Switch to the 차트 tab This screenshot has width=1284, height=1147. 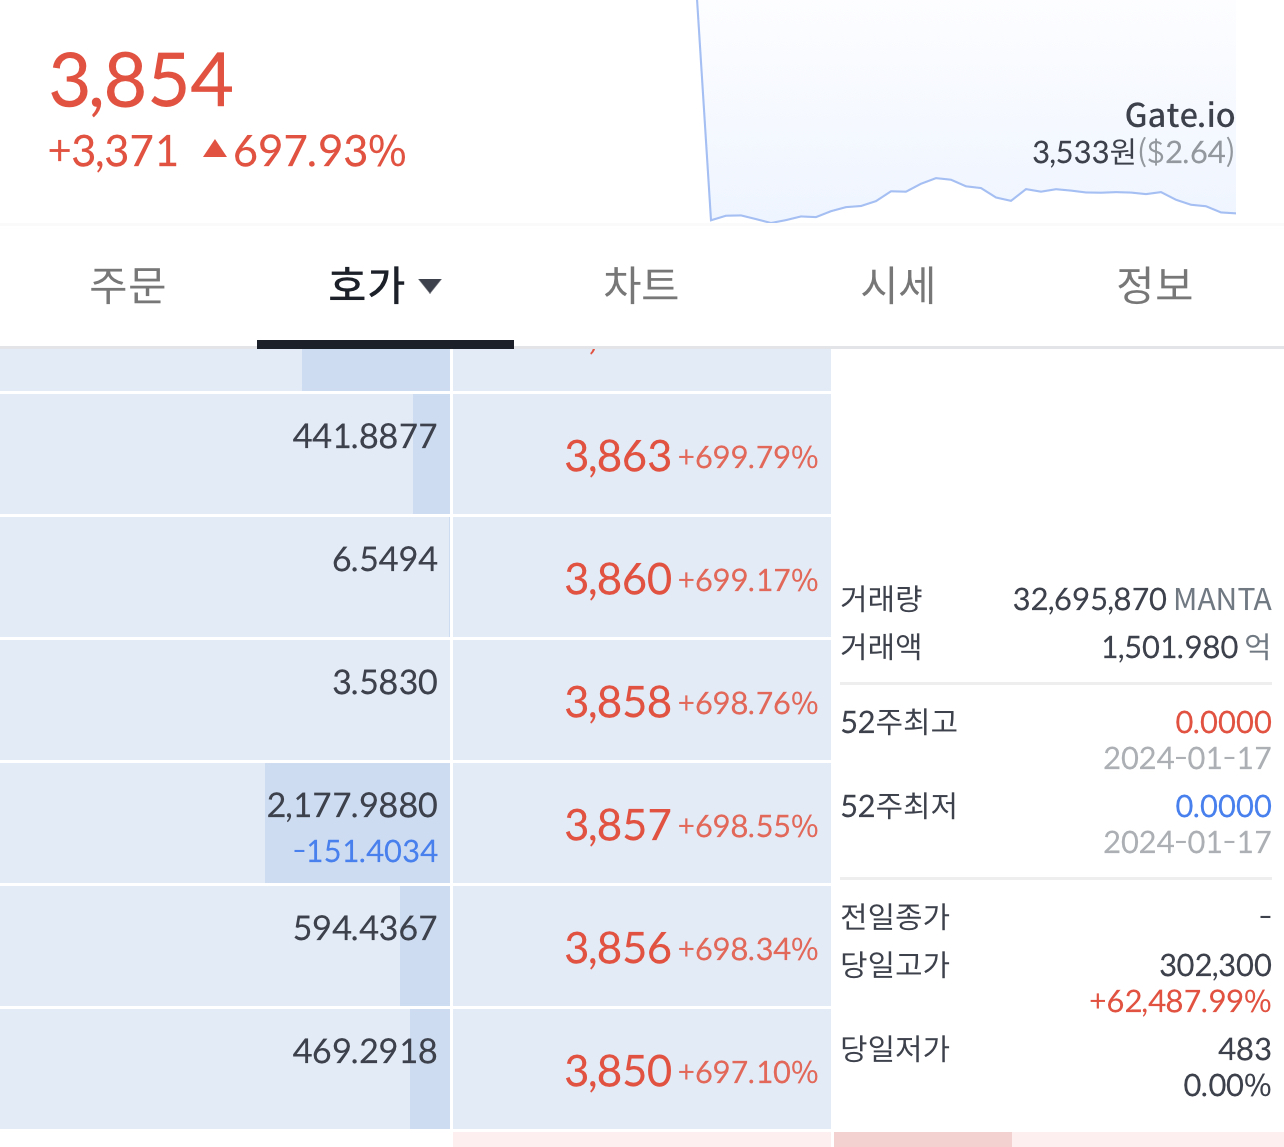click(641, 285)
